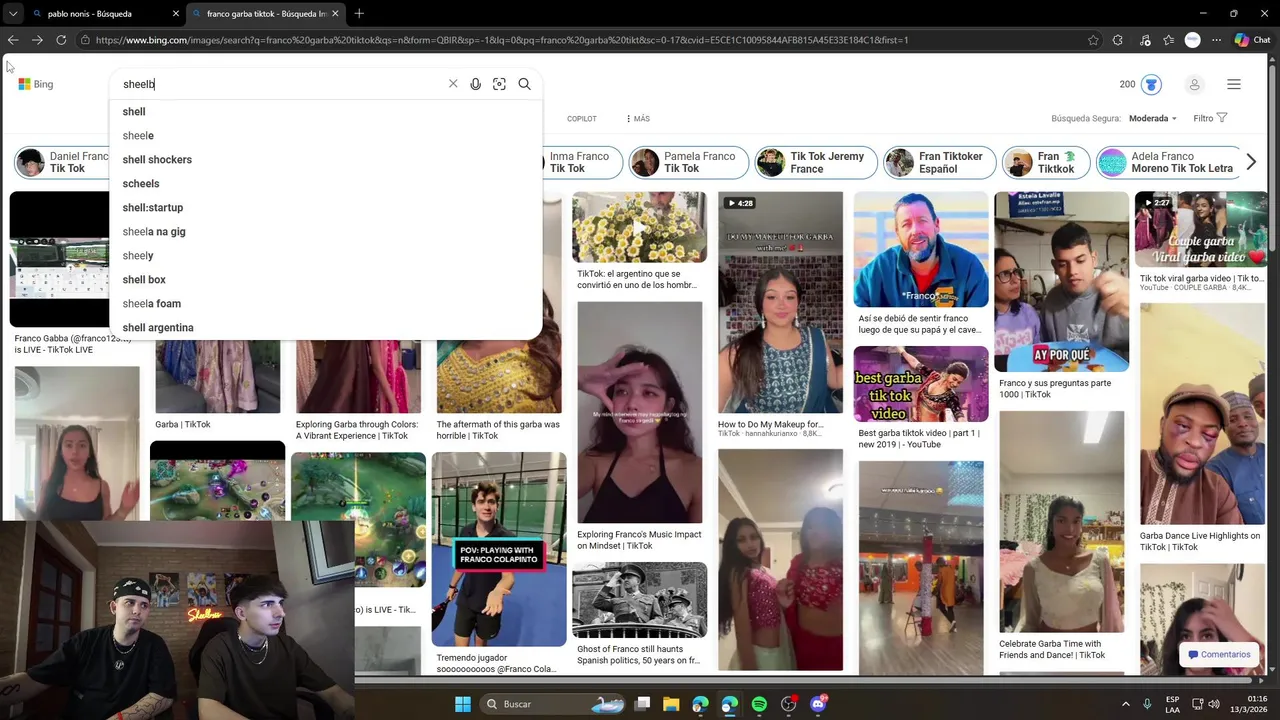Open the Bing hamburger settings menu
The image size is (1280, 720).
point(1234,84)
